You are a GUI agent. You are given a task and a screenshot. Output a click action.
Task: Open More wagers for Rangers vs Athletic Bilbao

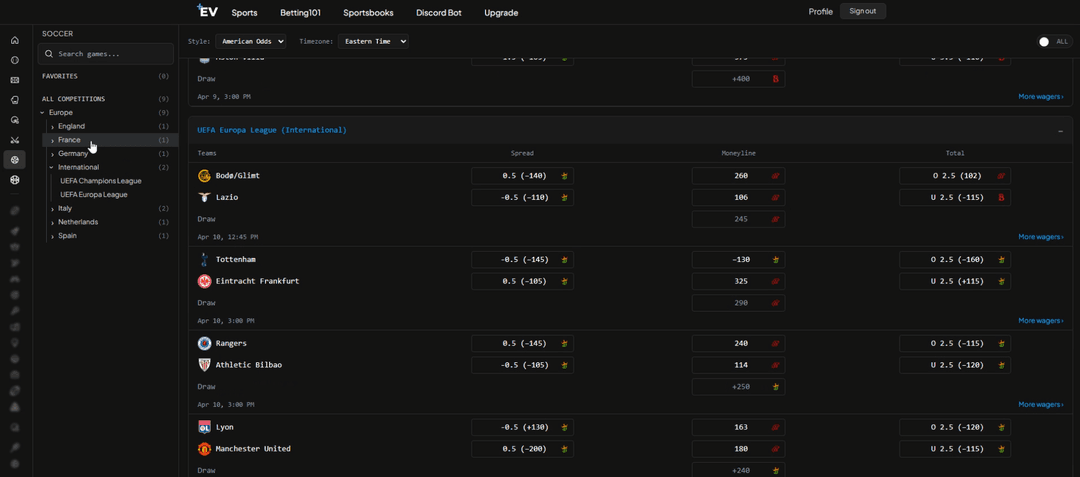point(1041,405)
